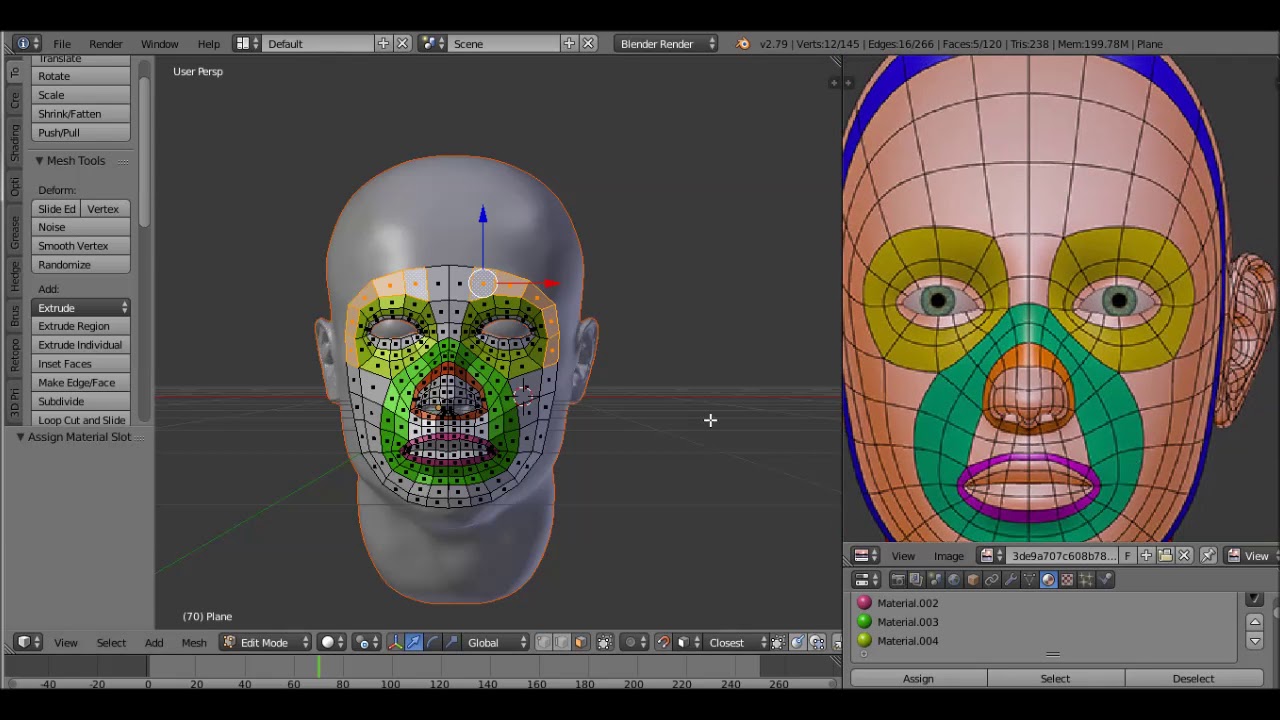The image size is (1280, 720).
Task: Open the Image menu in UV editor
Action: (949, 557)
